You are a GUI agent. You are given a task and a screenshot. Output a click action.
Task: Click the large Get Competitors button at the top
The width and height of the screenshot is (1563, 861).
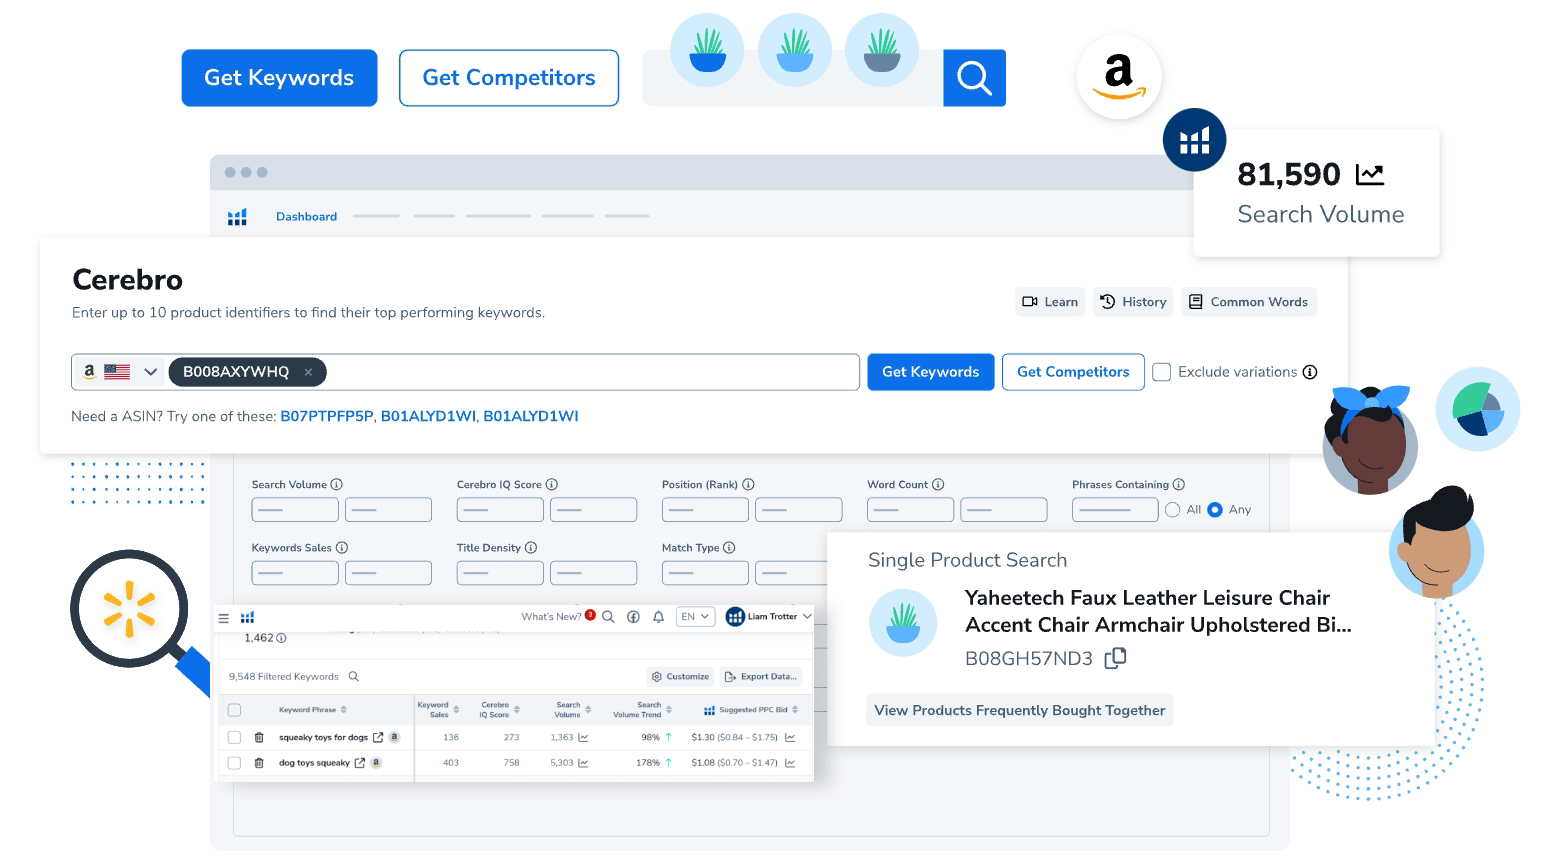pyautogui.click(x=509, y=78)
